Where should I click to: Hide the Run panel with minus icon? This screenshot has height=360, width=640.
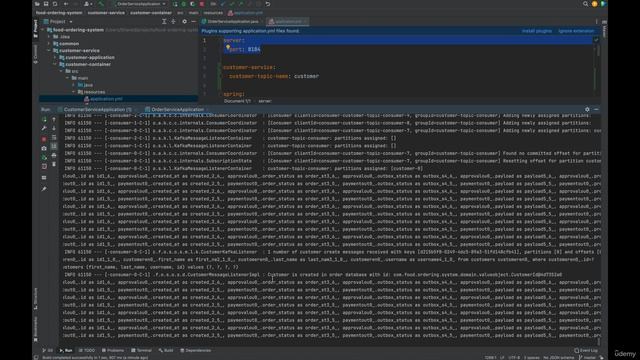click(596, 109)
